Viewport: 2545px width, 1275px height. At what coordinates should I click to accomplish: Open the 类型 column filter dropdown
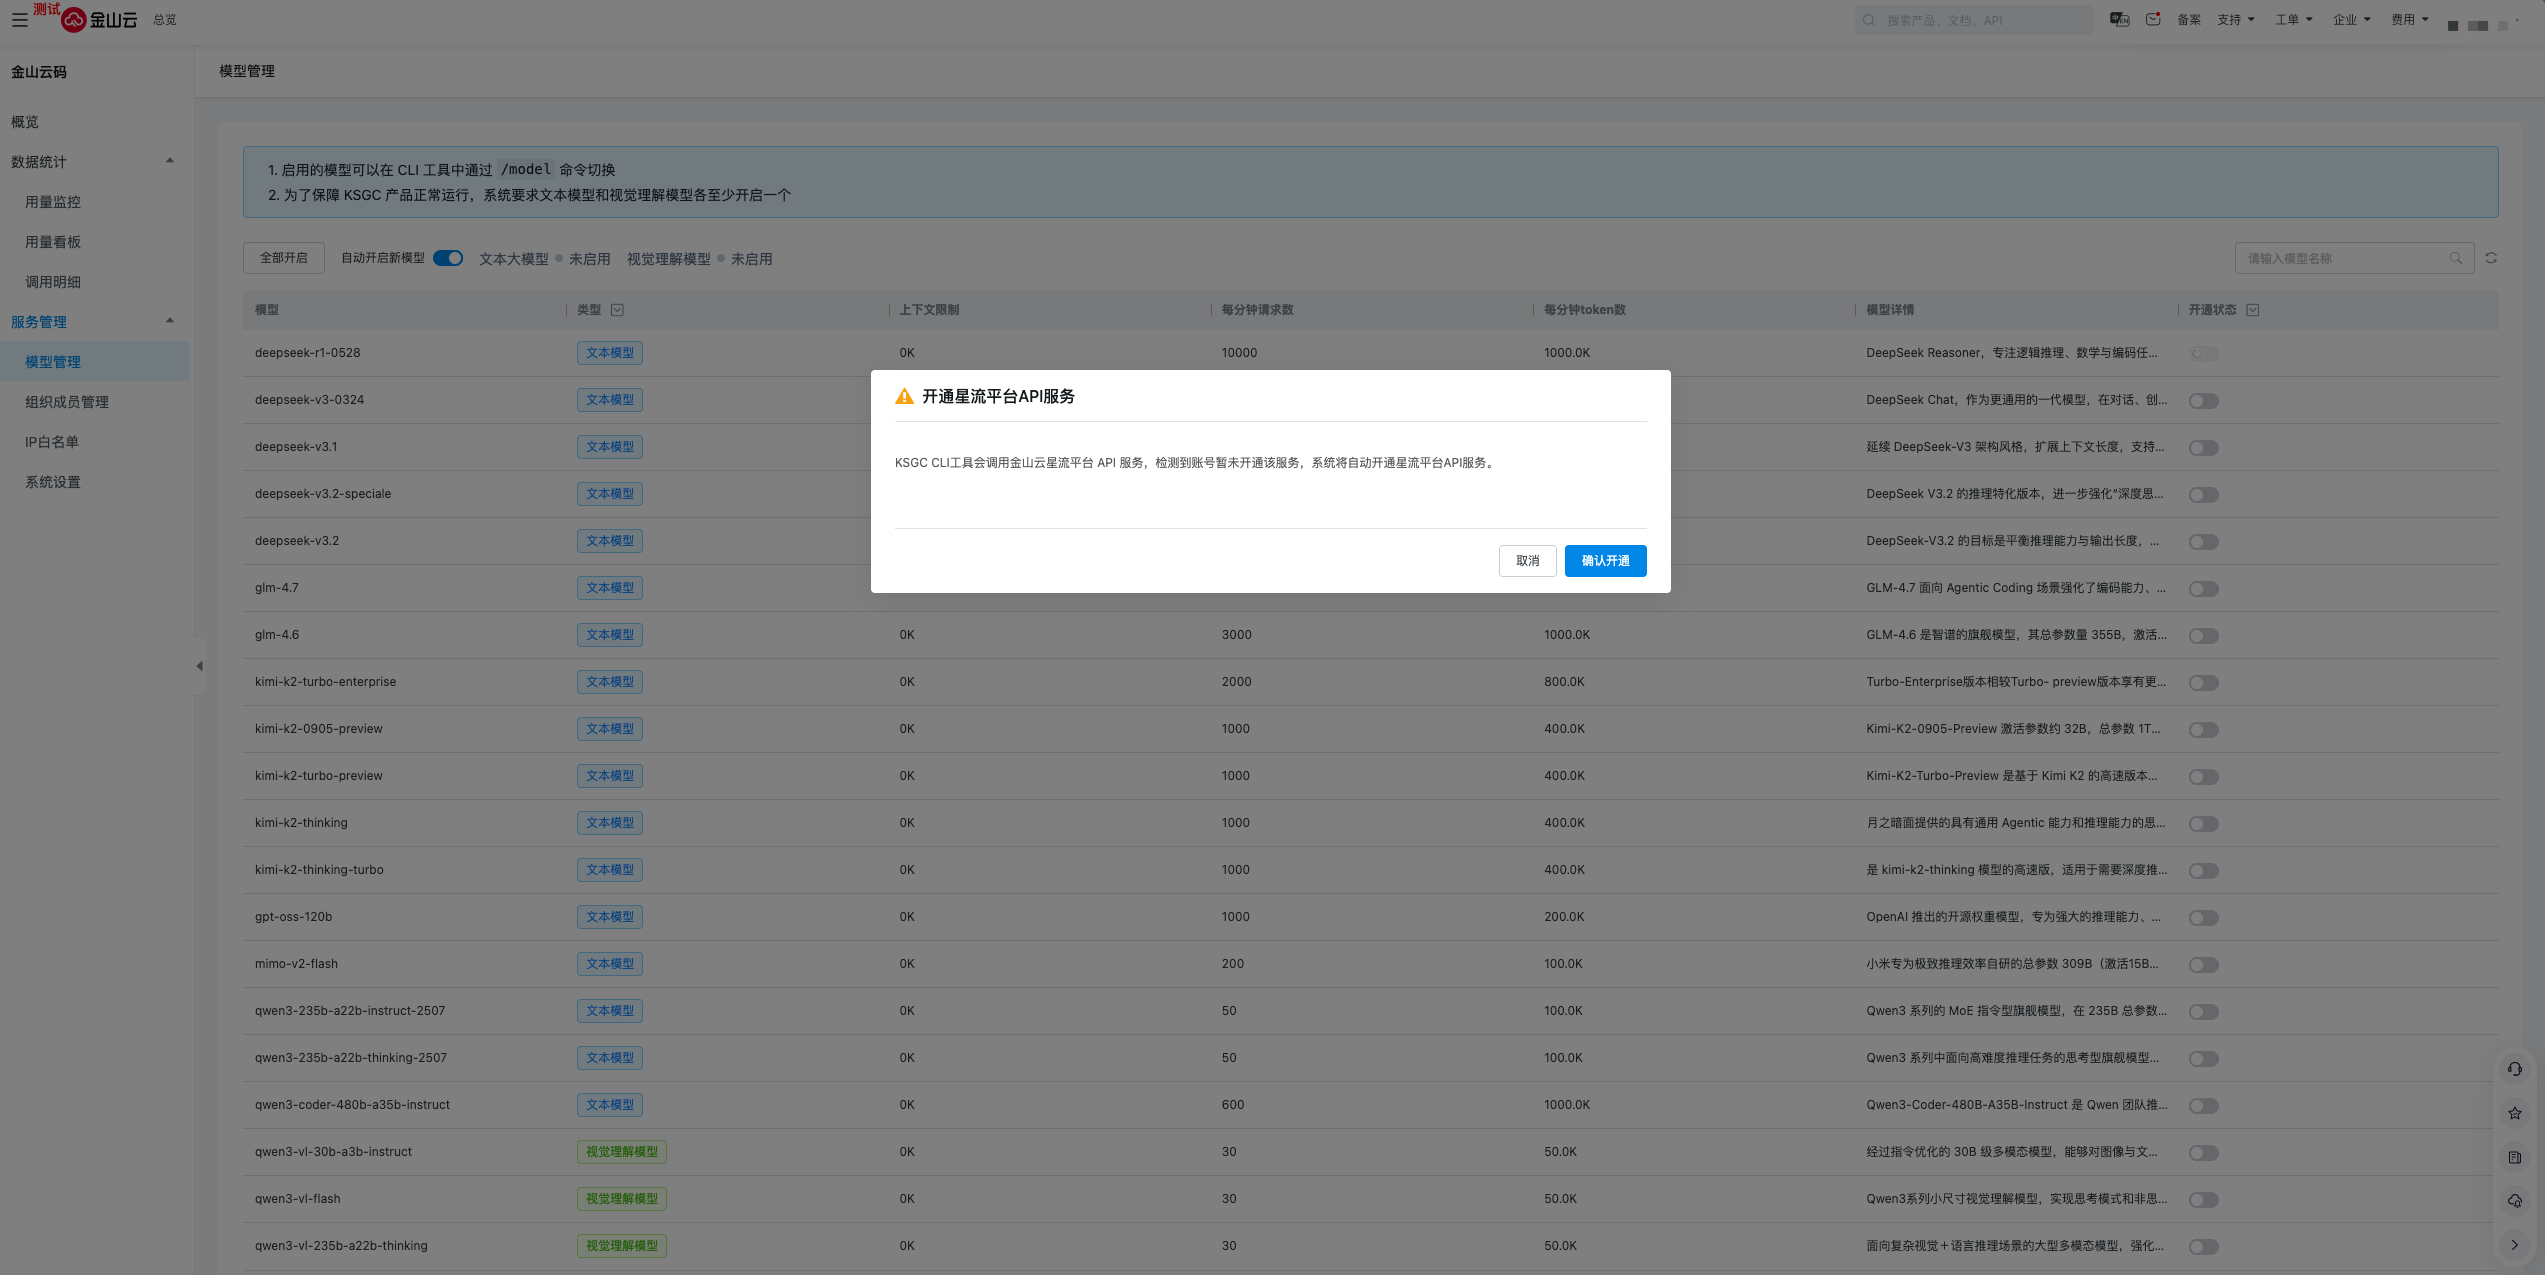(617, 310)
